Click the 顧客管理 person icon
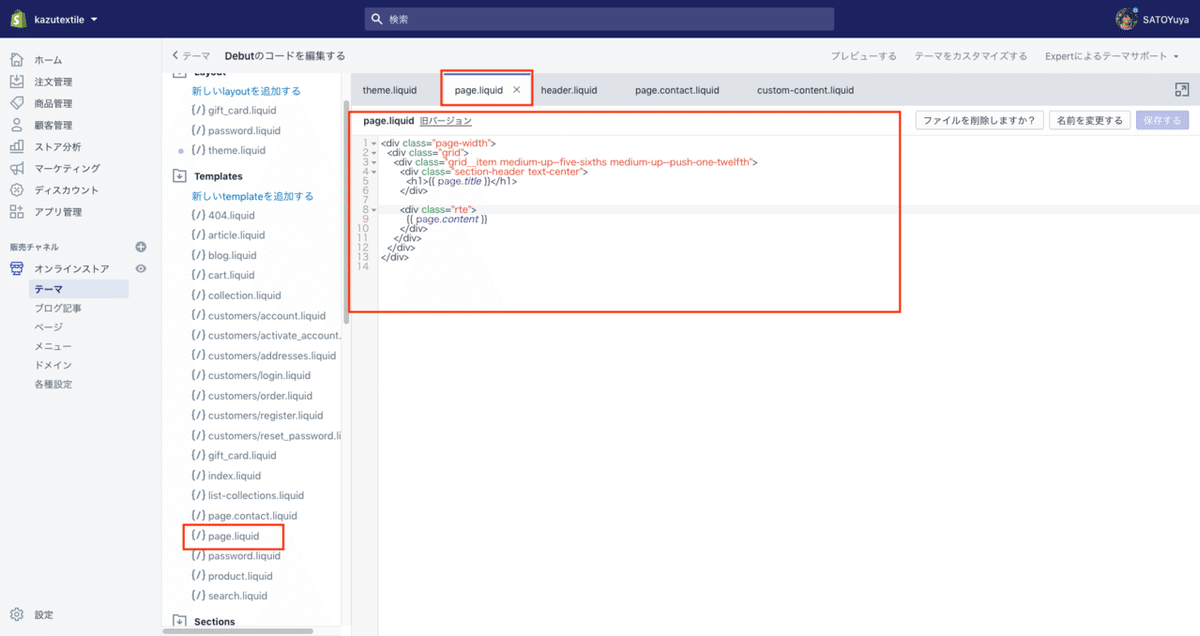 click(x=17, y=125)
